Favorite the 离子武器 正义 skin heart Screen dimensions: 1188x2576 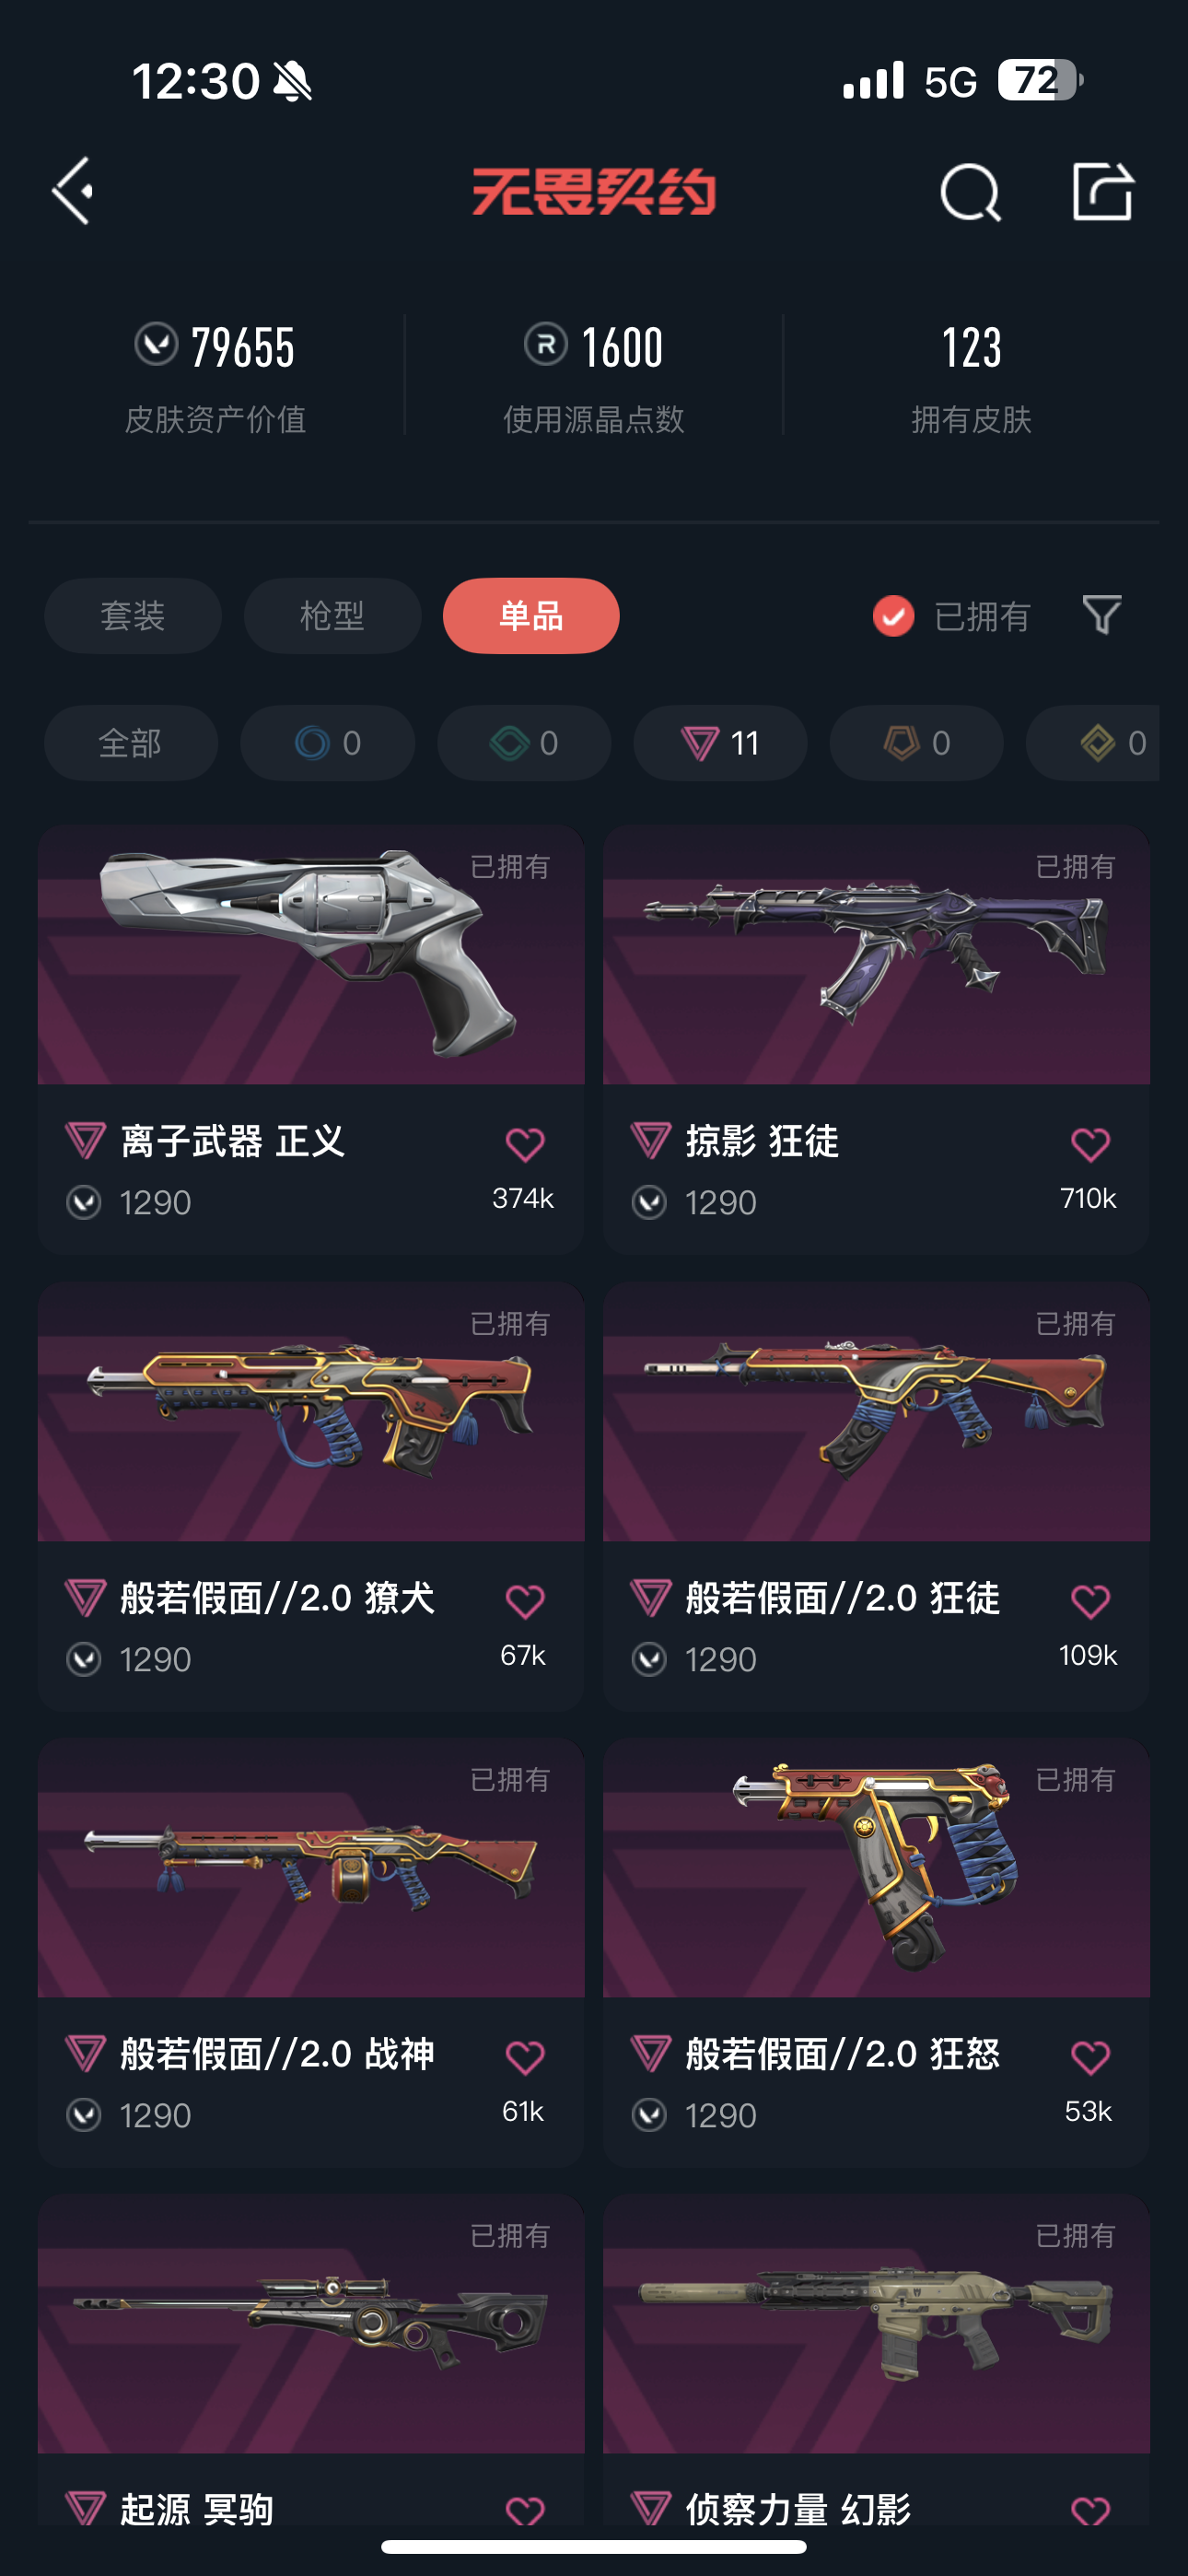524,1144
